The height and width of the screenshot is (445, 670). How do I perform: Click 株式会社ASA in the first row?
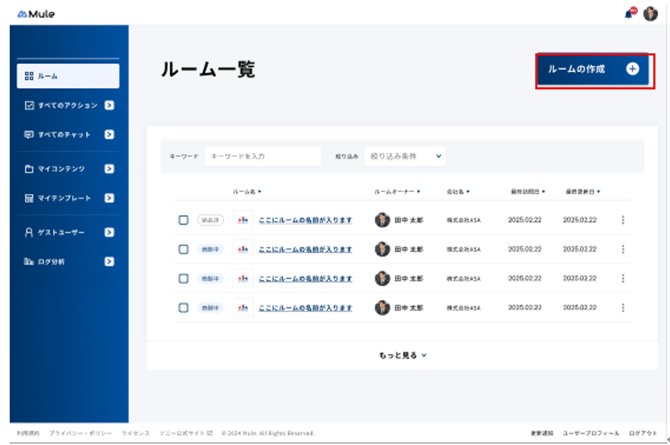pyautogui.click(x=464, y=220)
